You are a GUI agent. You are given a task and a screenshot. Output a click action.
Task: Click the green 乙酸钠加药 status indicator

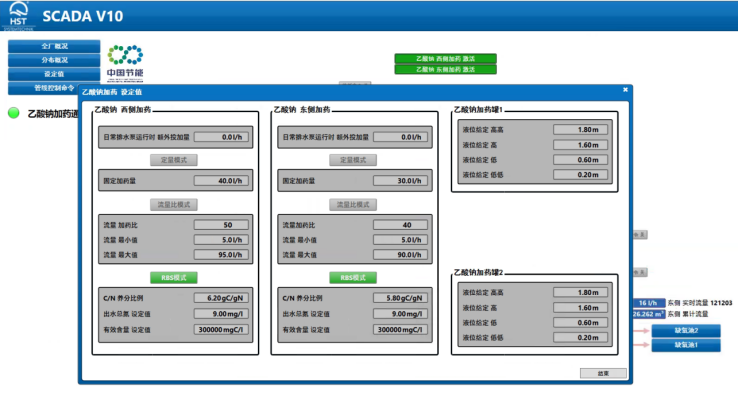click(14, 113)
